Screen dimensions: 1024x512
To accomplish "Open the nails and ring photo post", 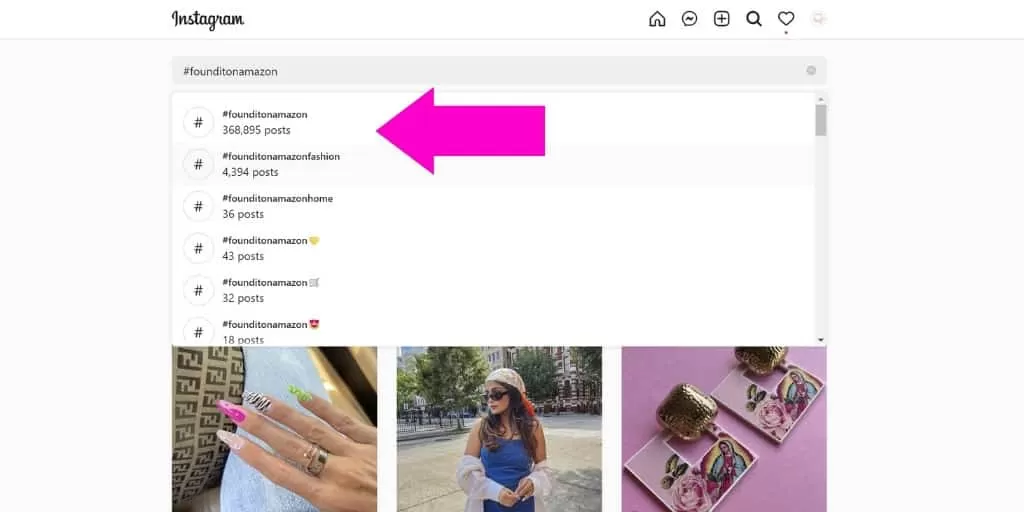I will click(x=274, y=429).
